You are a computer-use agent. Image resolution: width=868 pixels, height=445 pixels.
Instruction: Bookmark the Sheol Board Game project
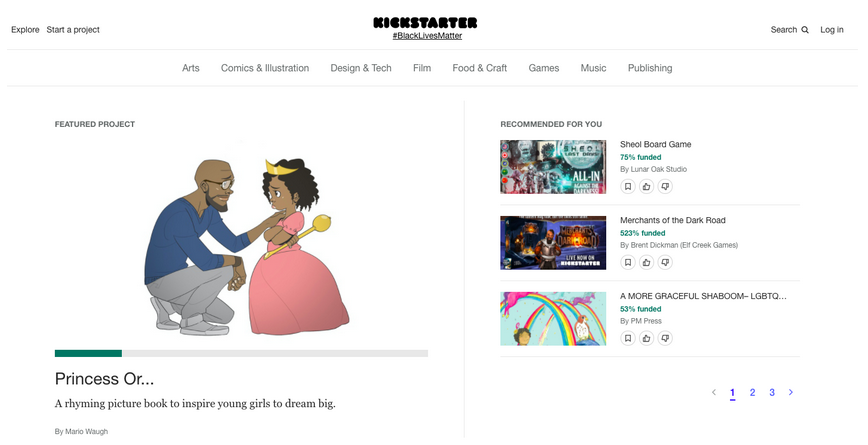628,187
